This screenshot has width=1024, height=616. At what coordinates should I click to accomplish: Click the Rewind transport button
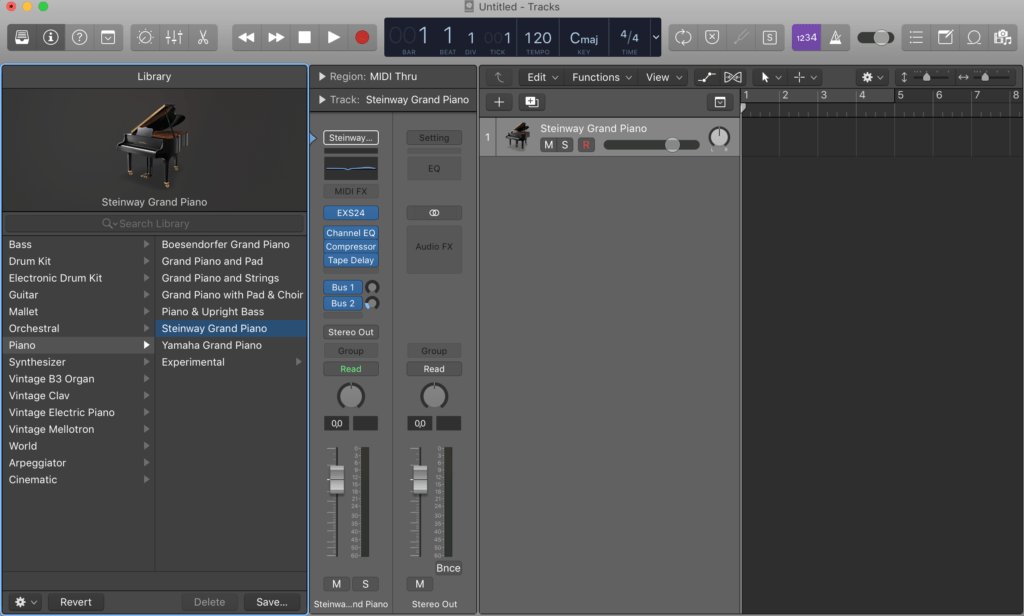(x=247, y=37)
